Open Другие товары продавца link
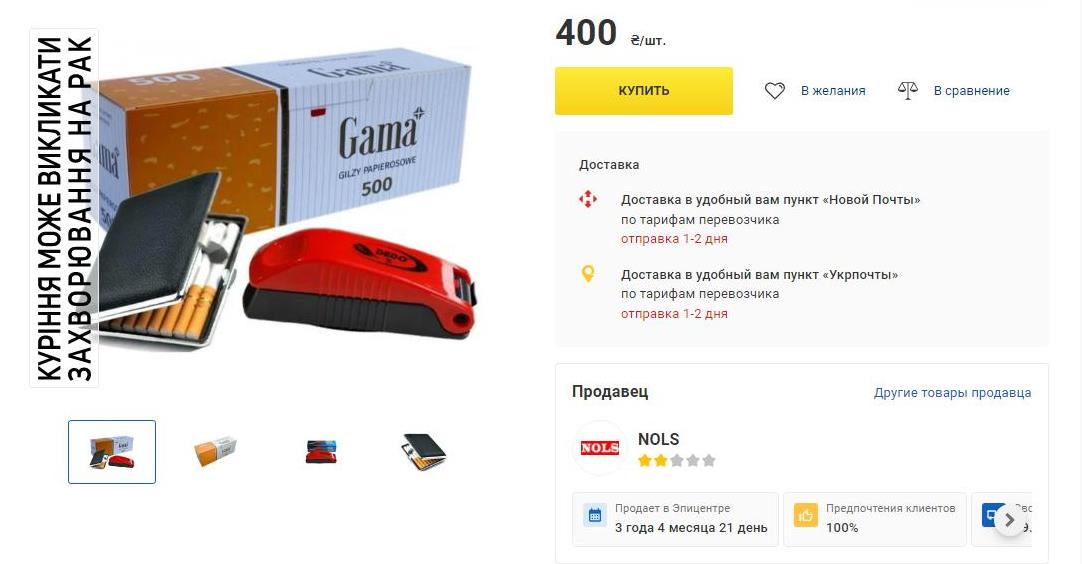Image resolution: width=1082 pixels, height=564 pixels. coord(952,393)
